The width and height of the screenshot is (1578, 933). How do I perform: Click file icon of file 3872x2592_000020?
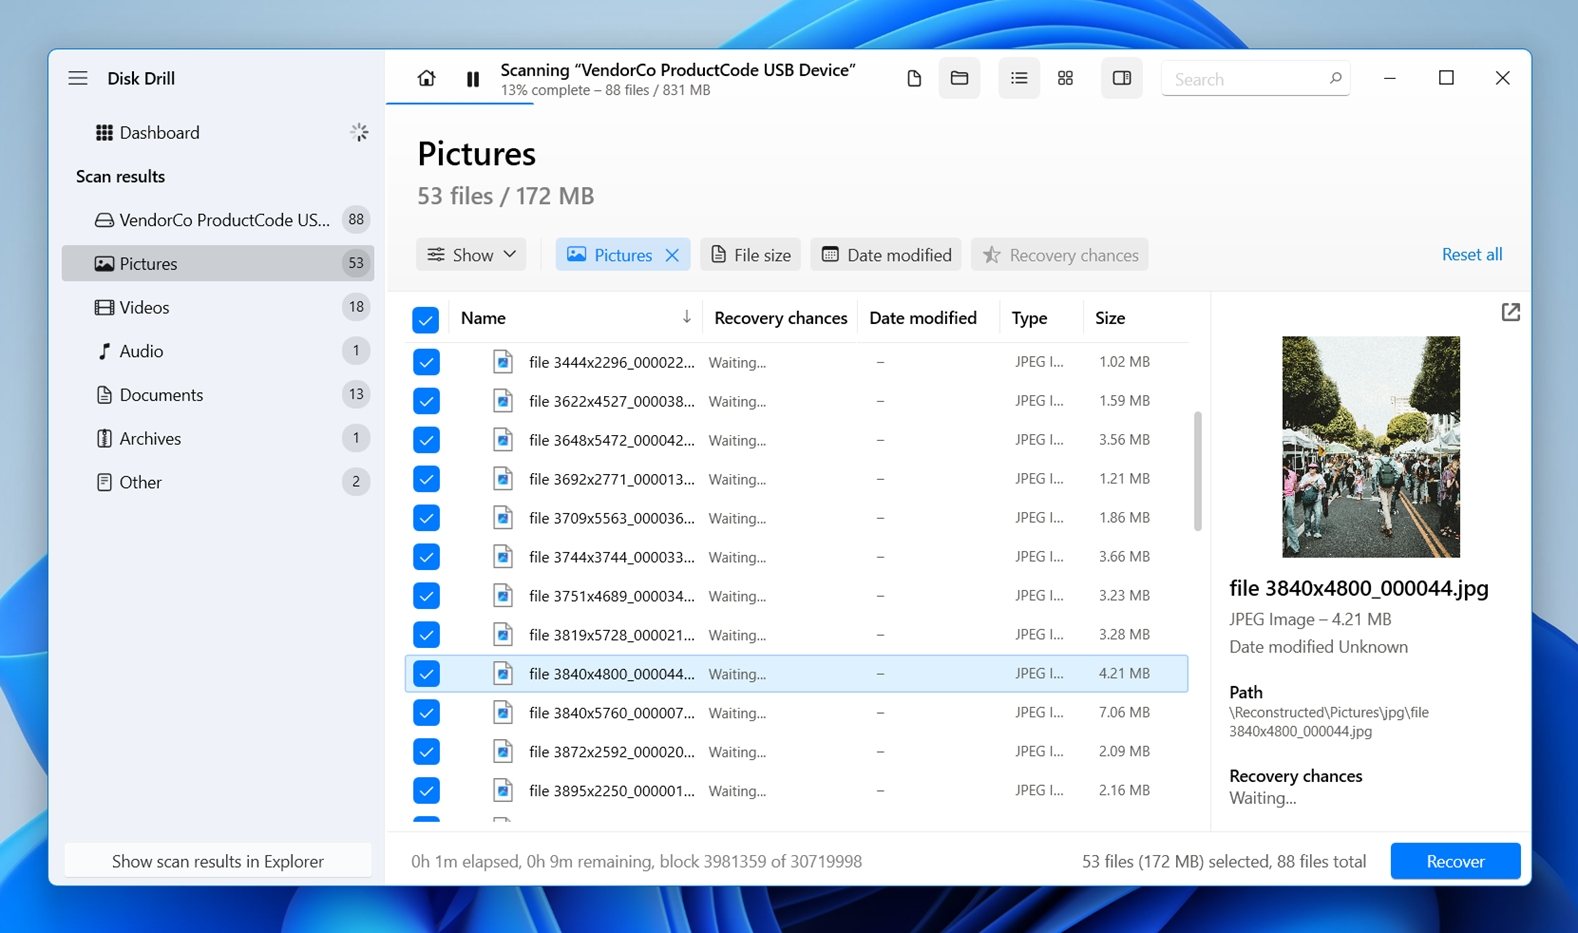pyautogui.click(x=503, y=752)
